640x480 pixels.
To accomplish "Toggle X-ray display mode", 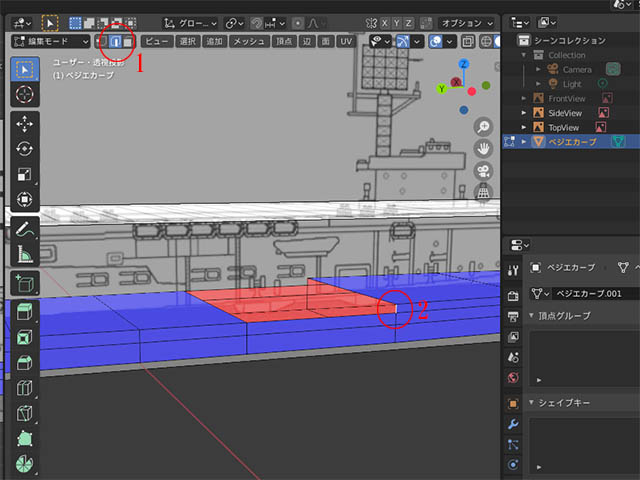I will click(468, 42).
